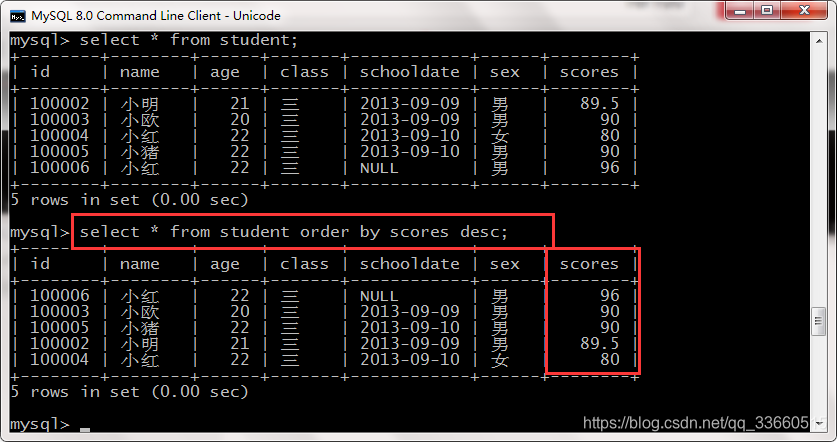The image size is (837, 442).
Task: Click id 100004 in first query result
Action: [x=59, y=135]
